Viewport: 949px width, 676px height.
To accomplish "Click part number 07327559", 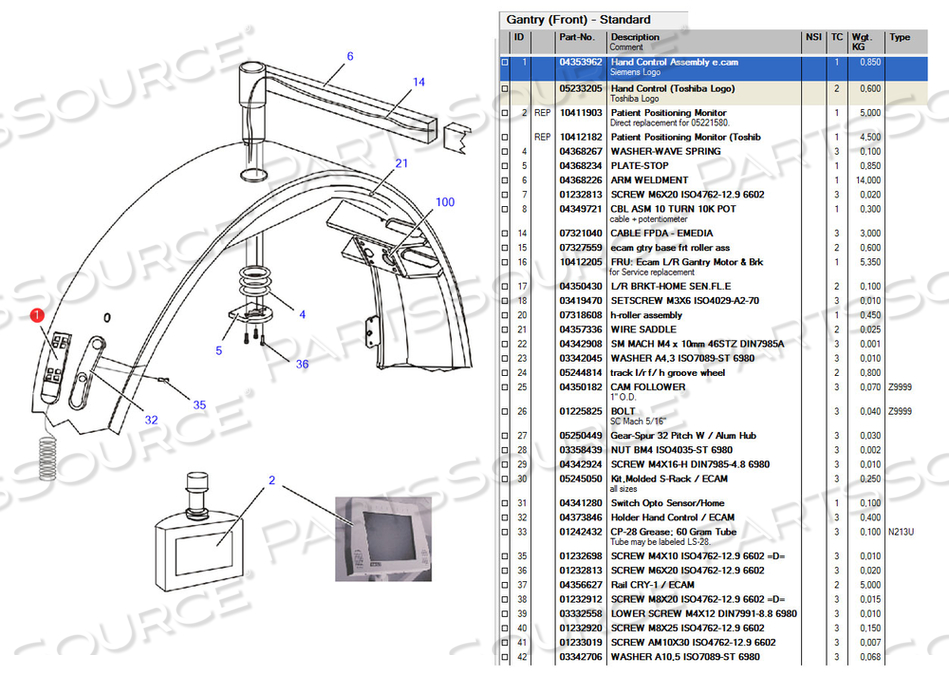I will pos(580,248).
